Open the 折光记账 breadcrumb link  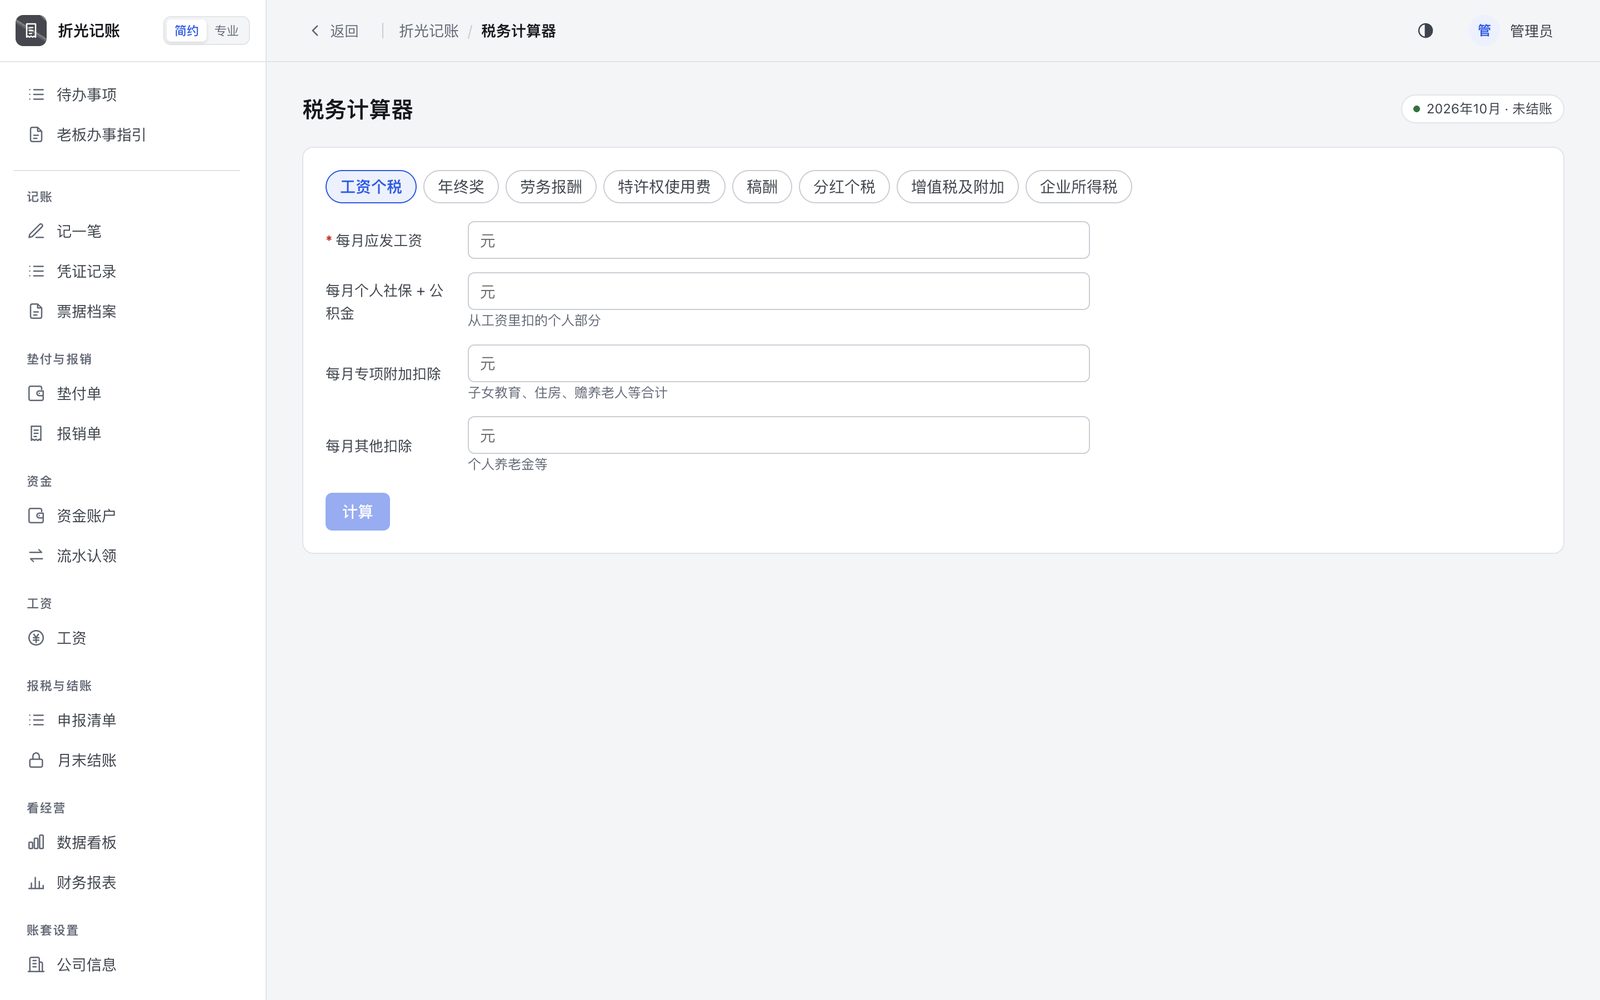pyautogui.click(x=429, y=31)
